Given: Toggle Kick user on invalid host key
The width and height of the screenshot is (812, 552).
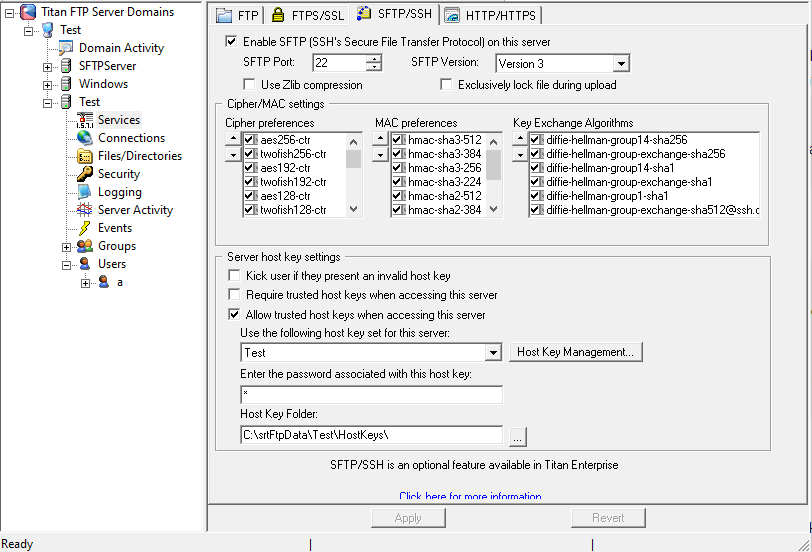Looking at the screenshot, I should tap(234, 275).
